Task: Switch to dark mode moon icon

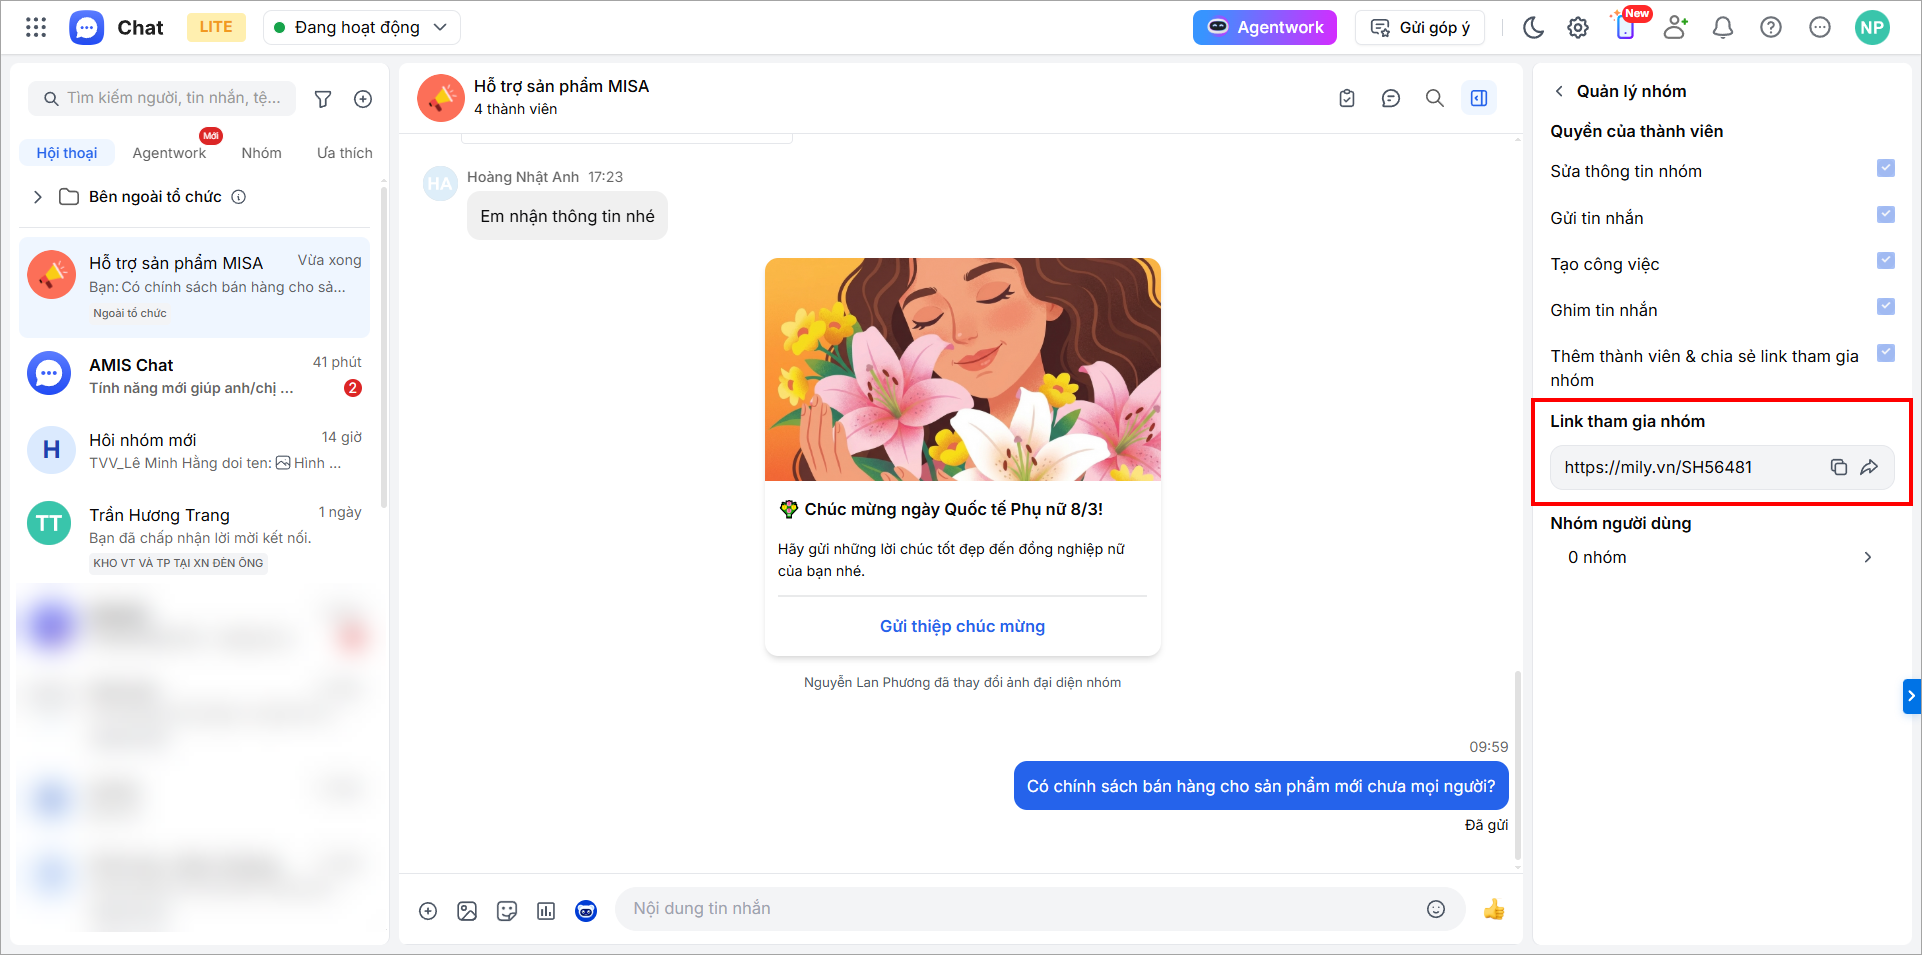Action: 1533,28
